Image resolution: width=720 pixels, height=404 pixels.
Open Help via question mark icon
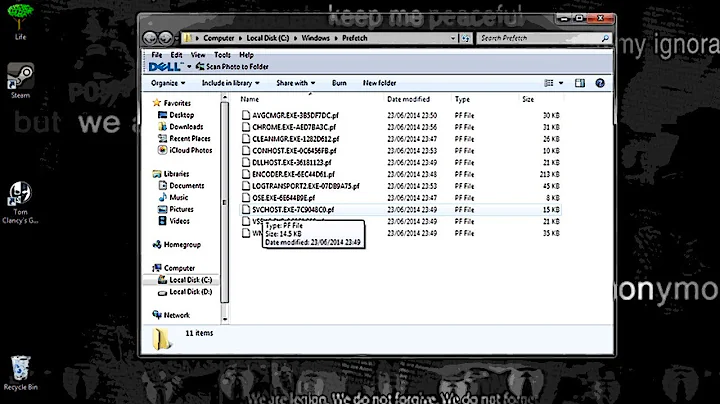(600, 83)
